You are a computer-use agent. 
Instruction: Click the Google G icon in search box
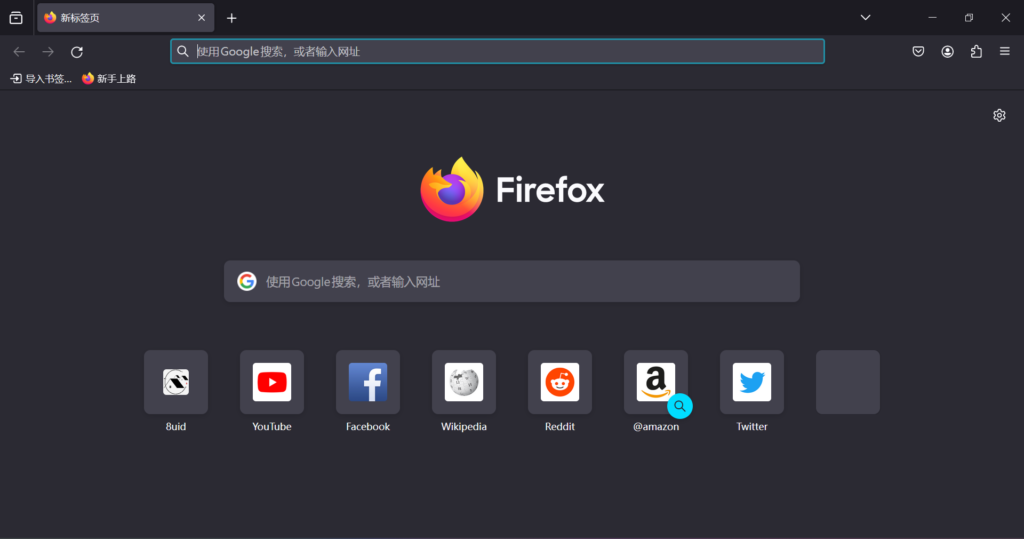[x=247, y=282]
